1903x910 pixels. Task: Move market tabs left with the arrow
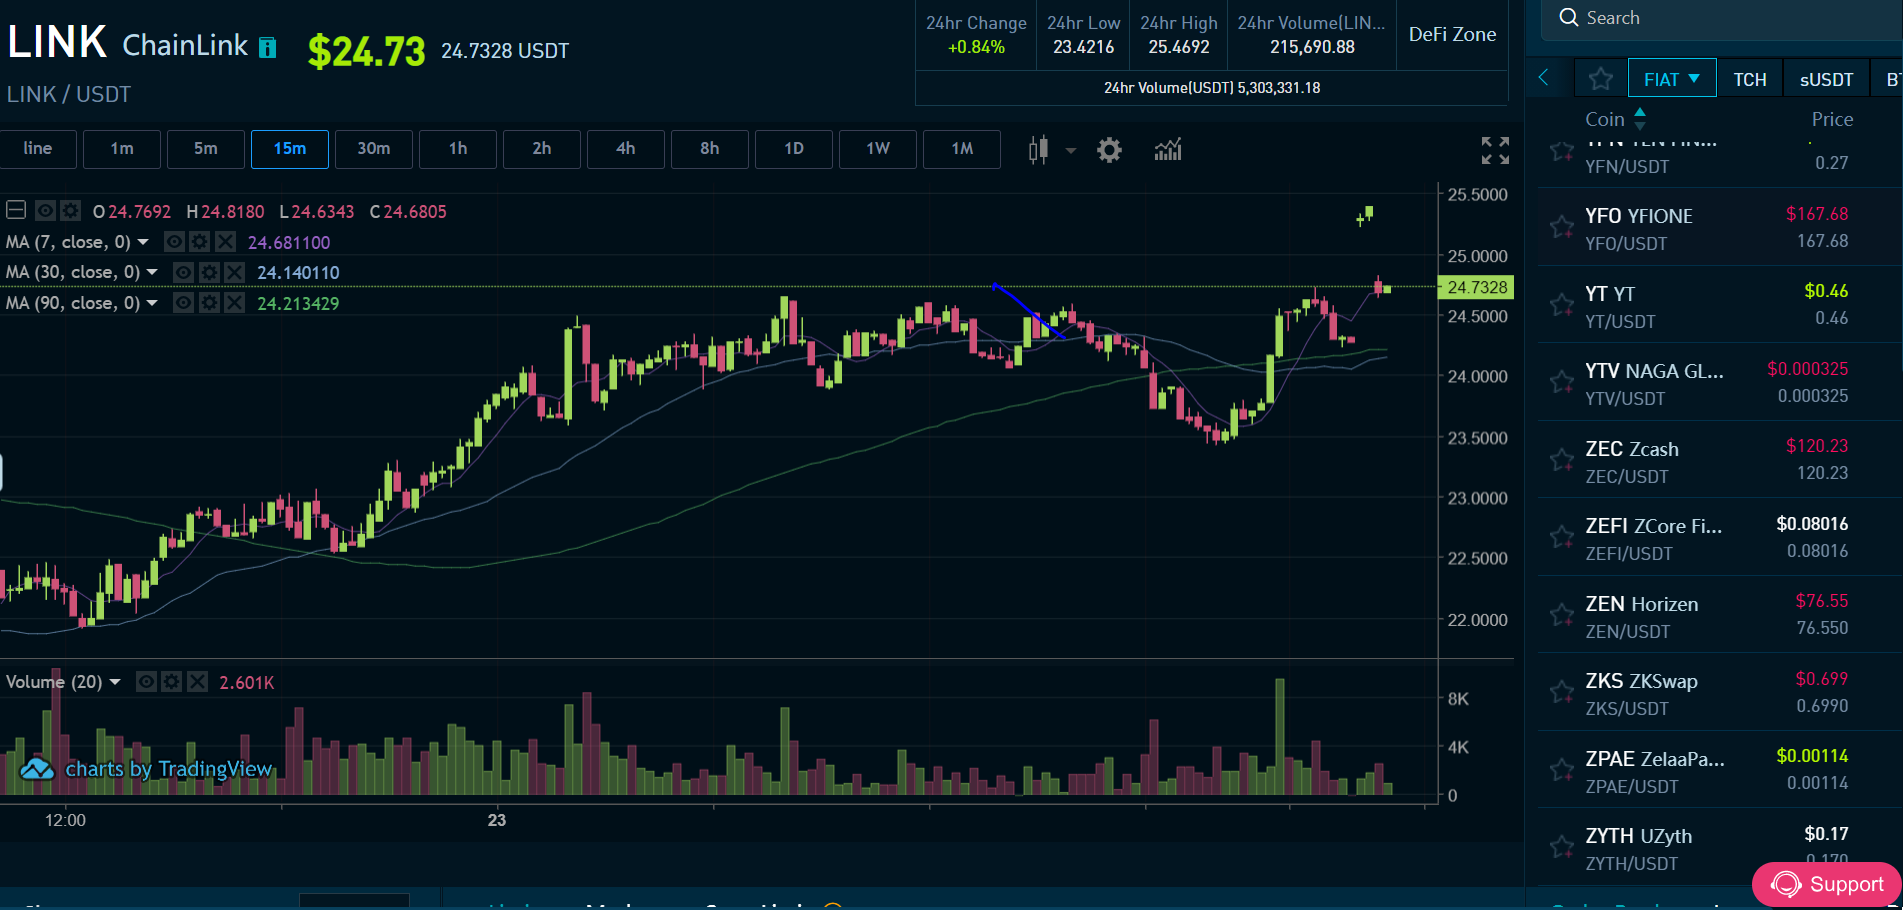point(1544,78)
